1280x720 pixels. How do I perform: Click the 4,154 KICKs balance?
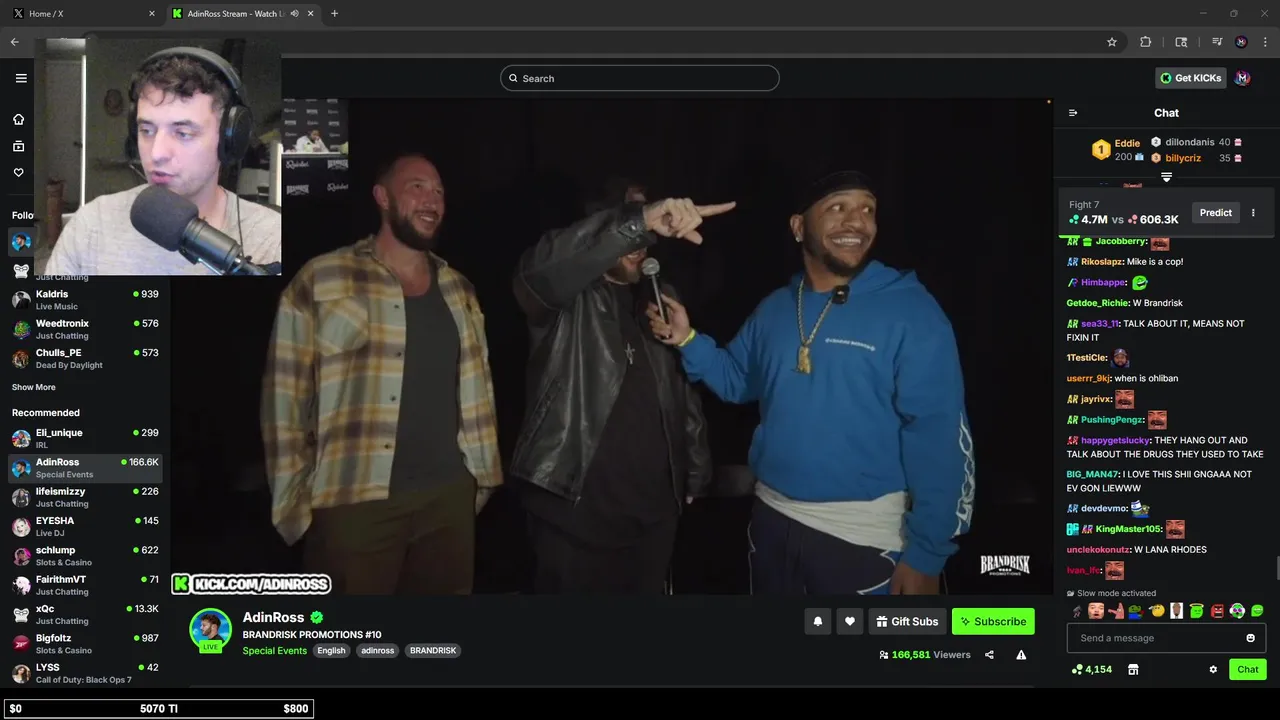(x=1091, y=670)
